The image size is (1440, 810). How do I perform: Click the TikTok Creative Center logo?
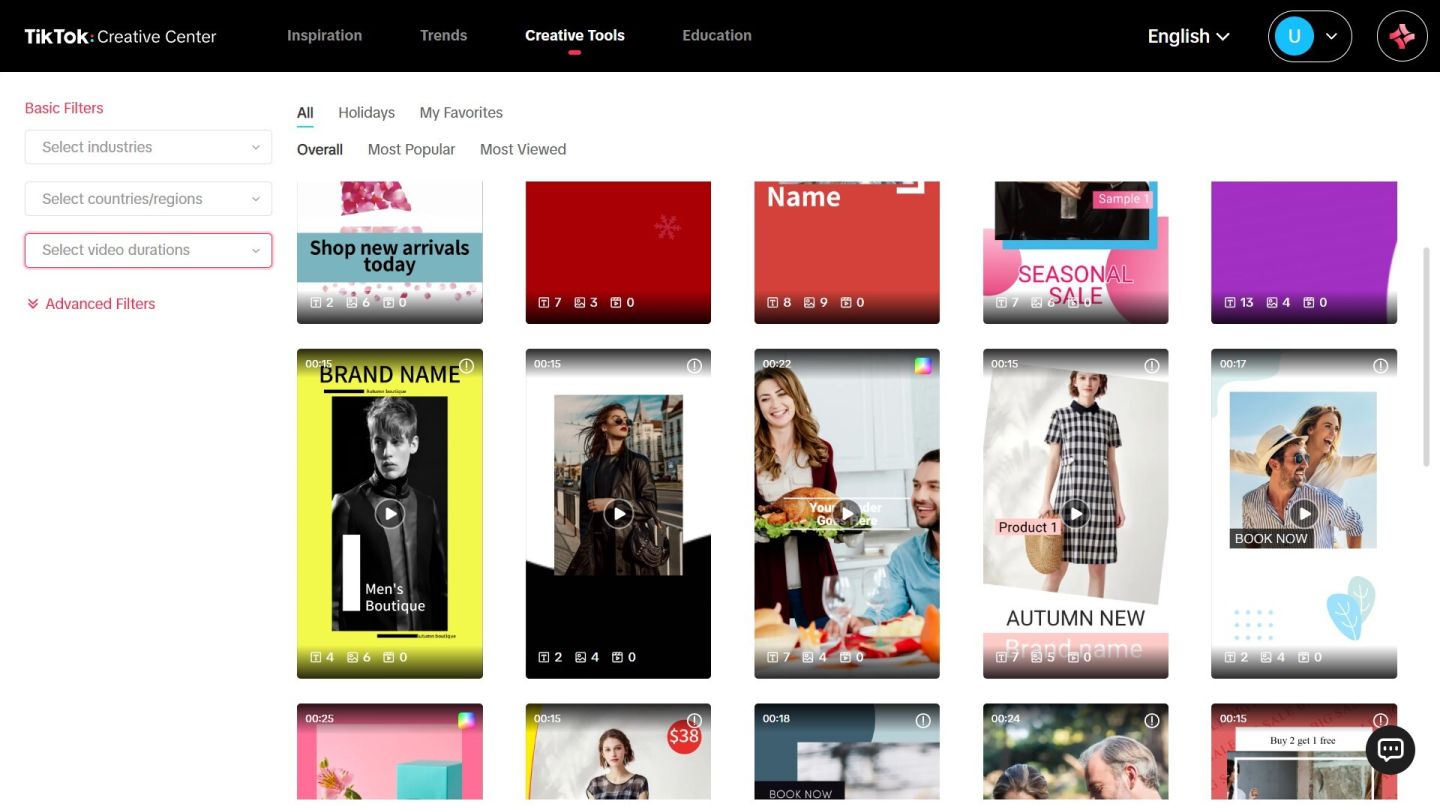120,37
